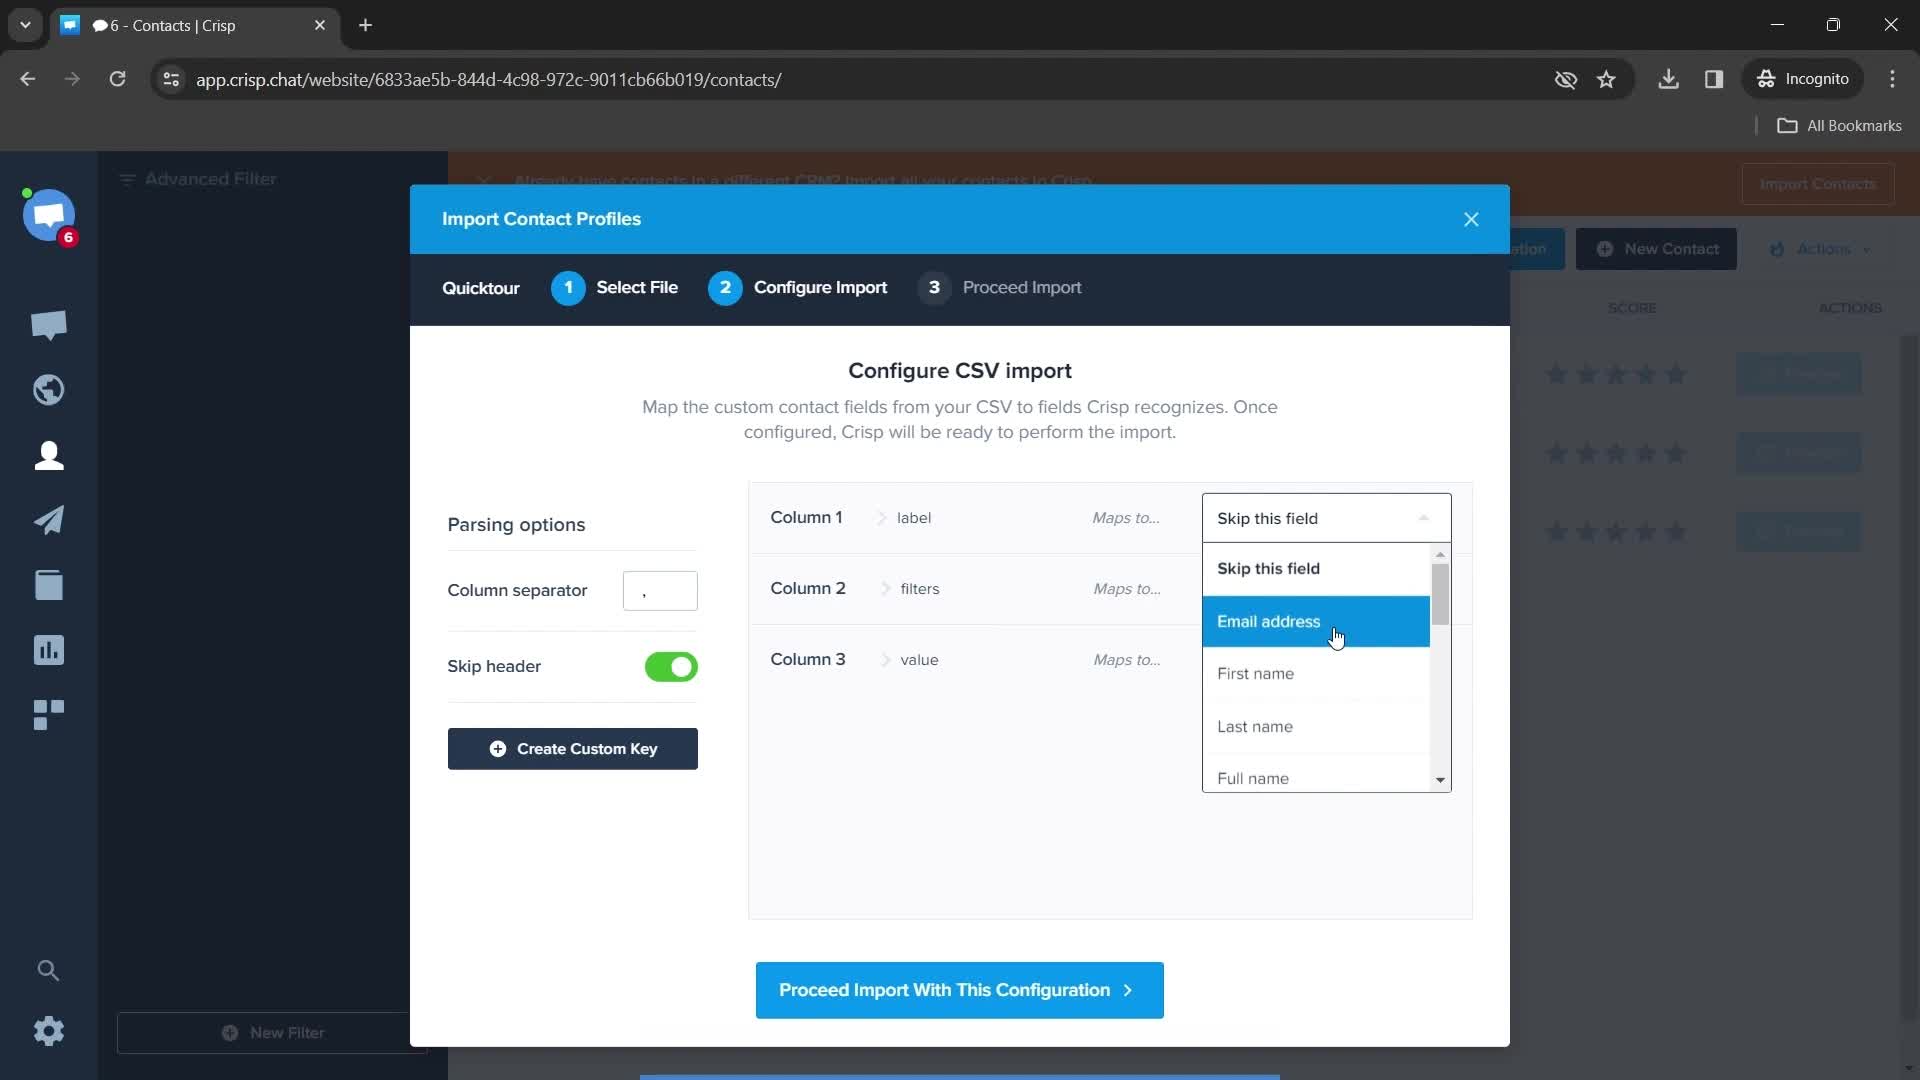Select the Quicktour tab

[x=481, y=287]
